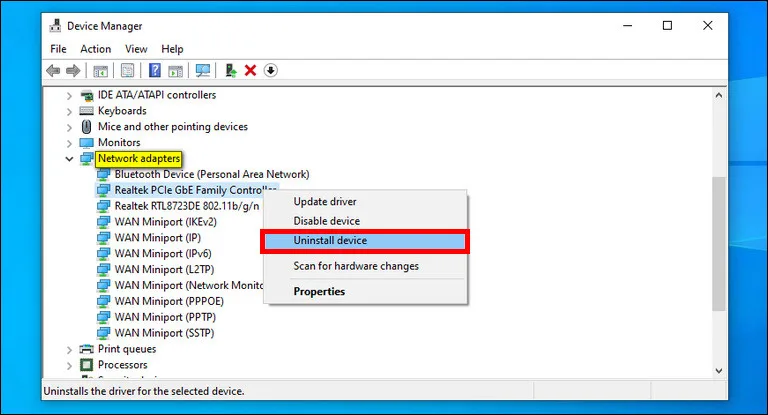Collapse the Network adapters node
Image resolution: width=768 pixels, height=415 pixels.
(x=69, y=159)
